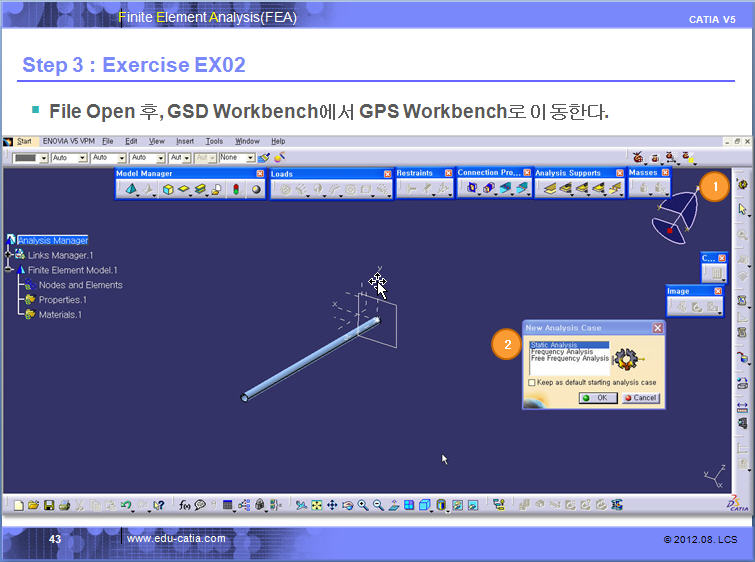Choose Free Frequency Analysis case type
Image resolution: width=755 pixels, height=562 pixels.
click(569, 358)
